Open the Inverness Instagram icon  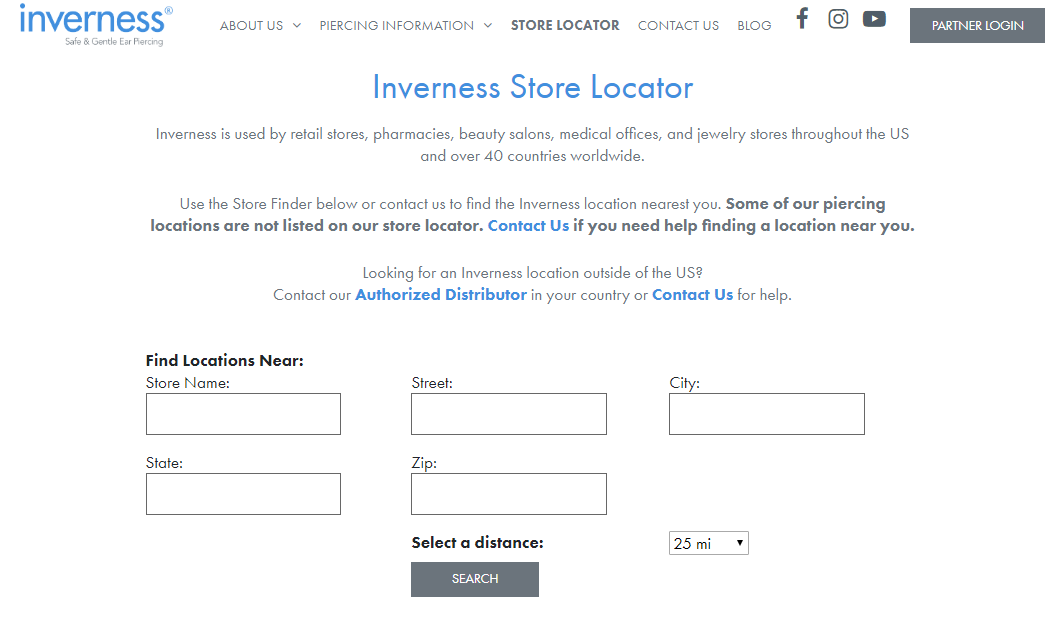(838, 18)
